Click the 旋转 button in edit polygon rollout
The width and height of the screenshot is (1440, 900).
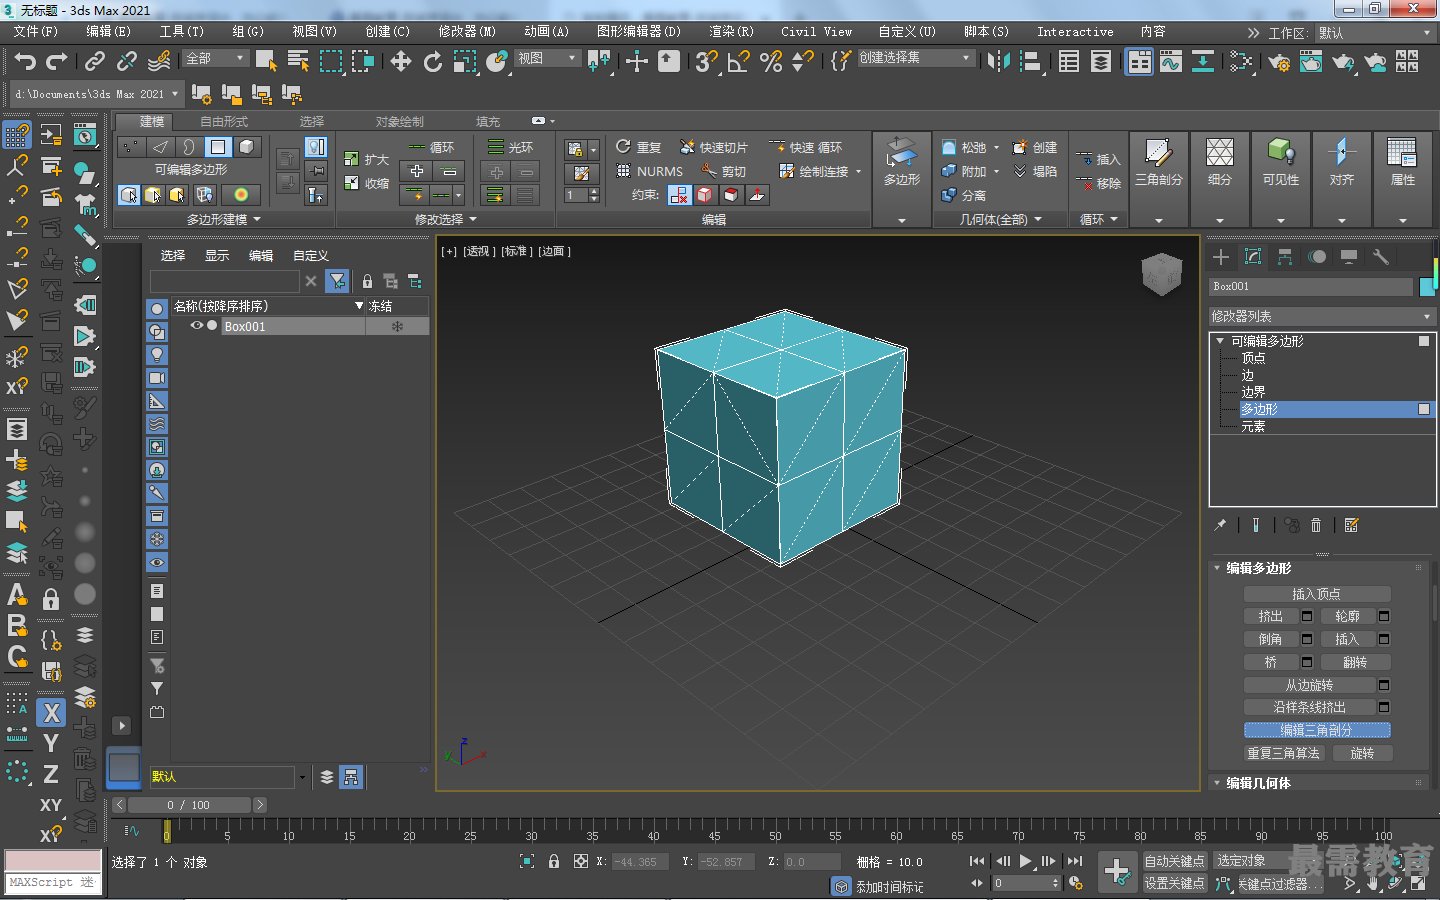(x=1362, y=753)
